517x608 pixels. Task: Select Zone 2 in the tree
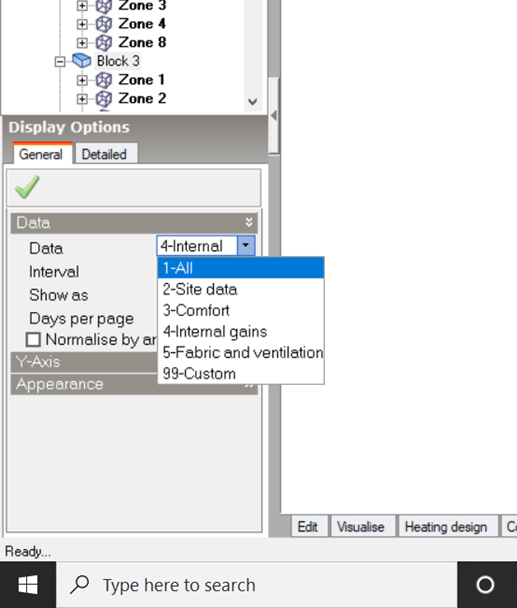(x=142, y=99)
